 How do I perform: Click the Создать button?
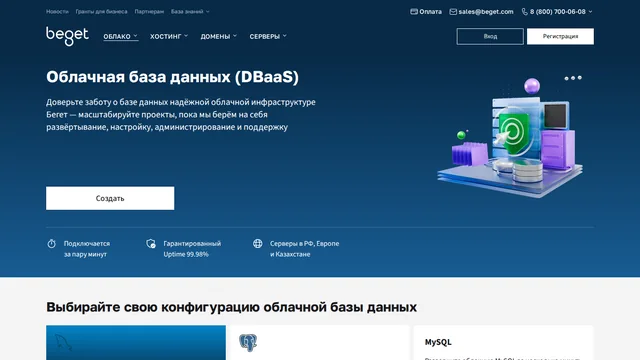(110, 198)
